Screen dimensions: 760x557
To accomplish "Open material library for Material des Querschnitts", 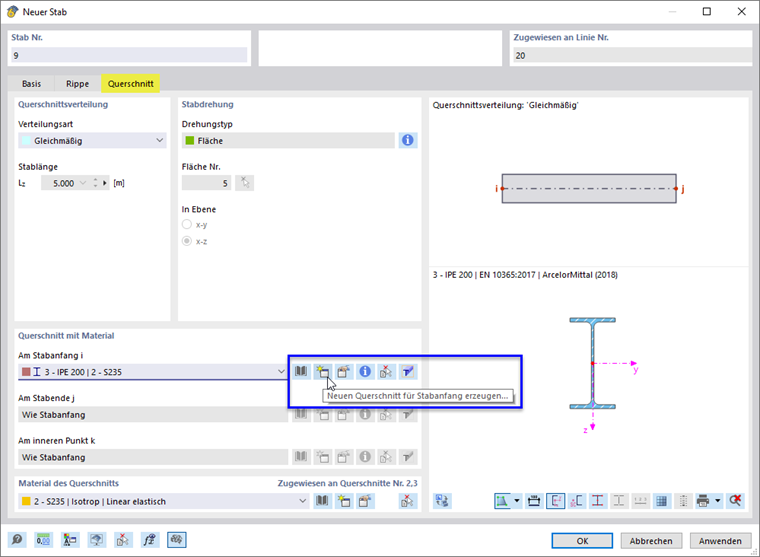I will pyautogui.click(x=322, y=501).
